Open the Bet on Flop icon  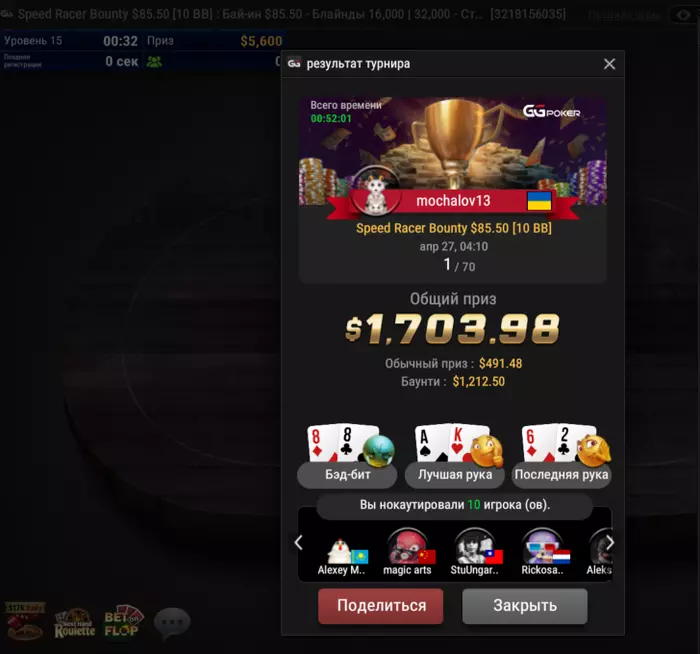pyautogui.click(x=124, y=621)
